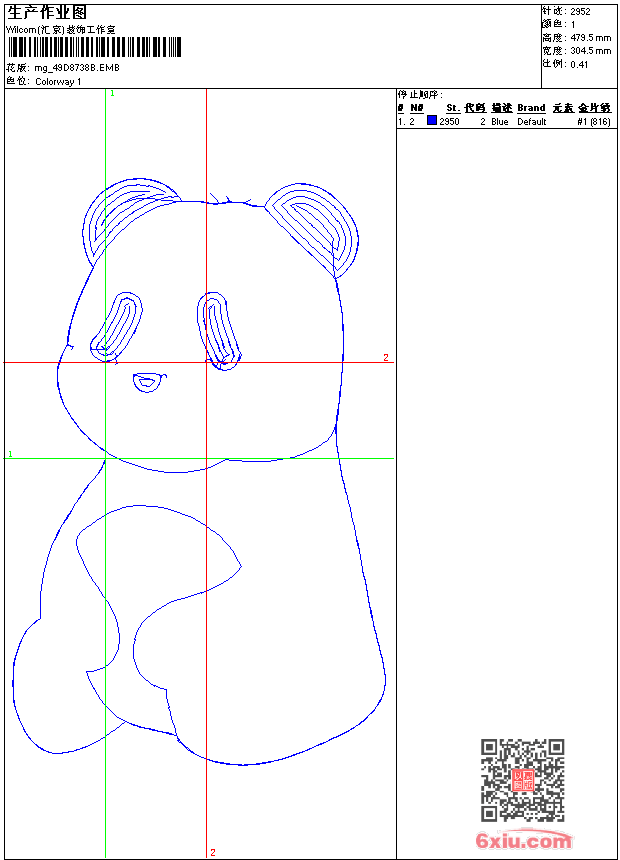The image size is (620, 860).
Task: Click the '生产作业图' title heading
Action: point(47,13)
